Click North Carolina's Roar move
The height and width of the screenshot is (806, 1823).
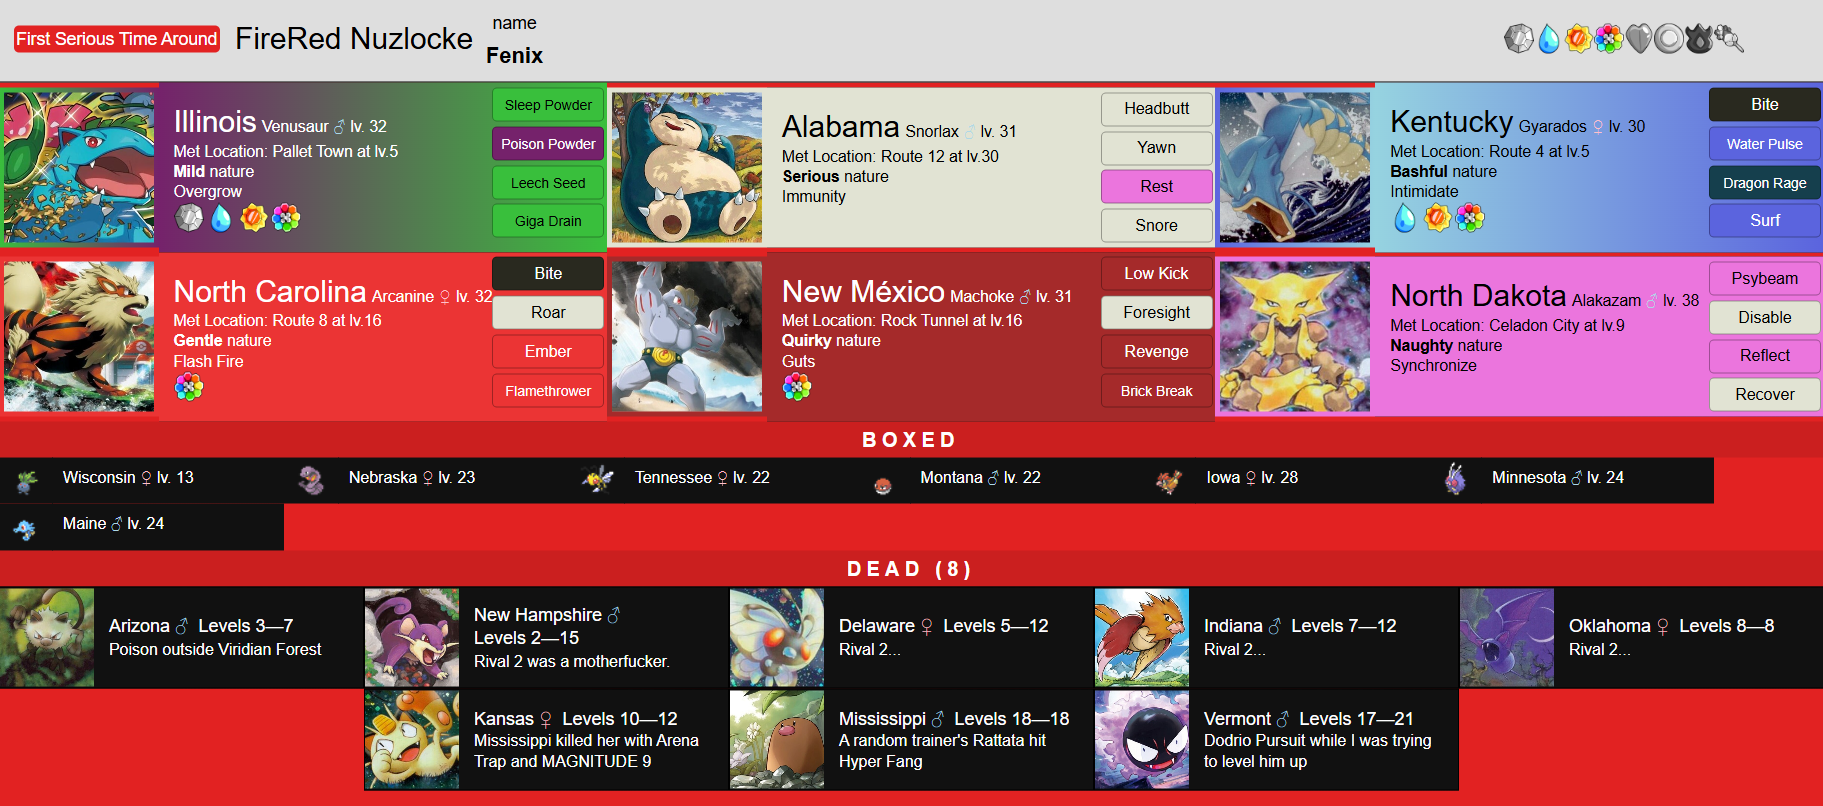point(548,313)
